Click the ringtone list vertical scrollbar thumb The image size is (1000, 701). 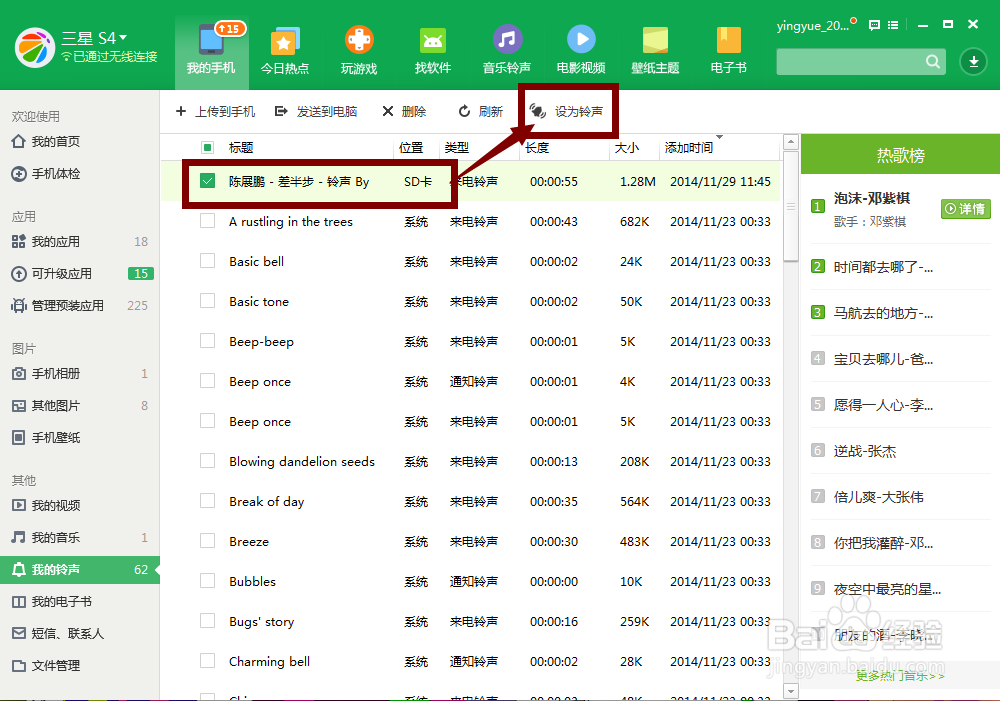coord(791,206)
